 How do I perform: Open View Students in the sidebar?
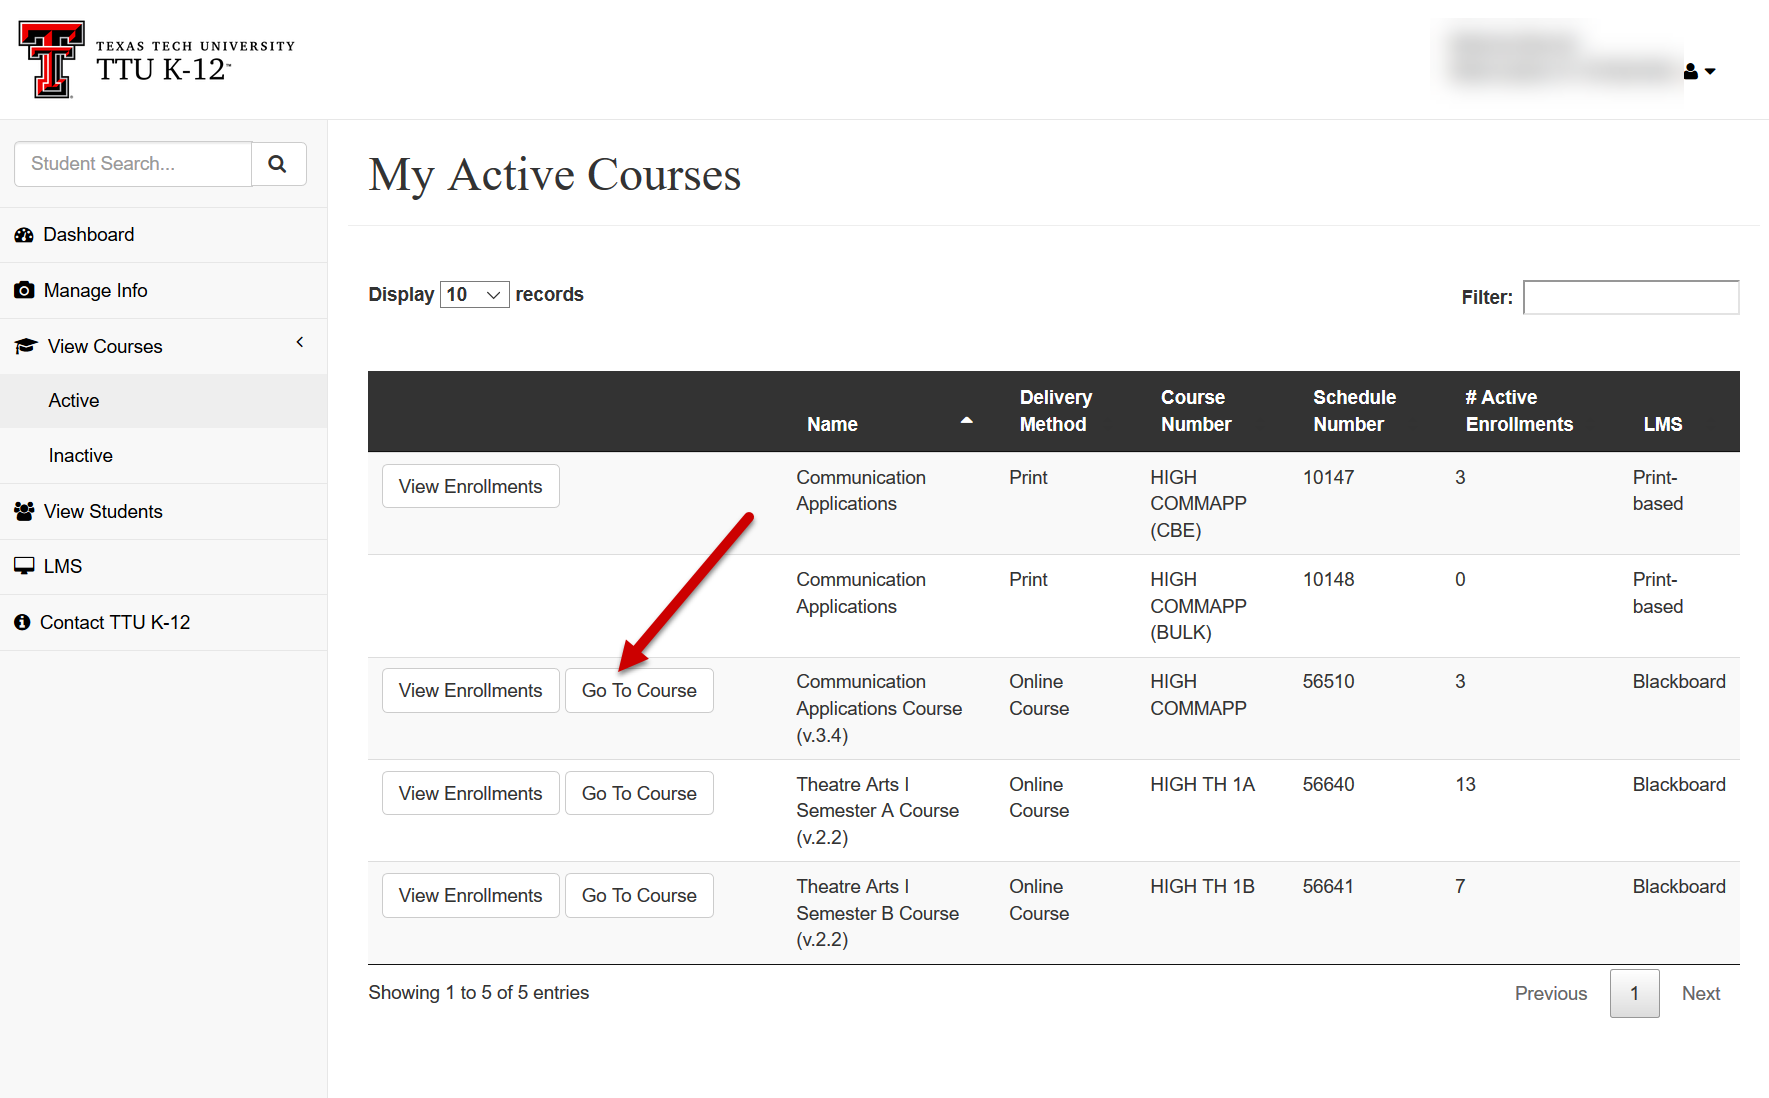(163, 512)
